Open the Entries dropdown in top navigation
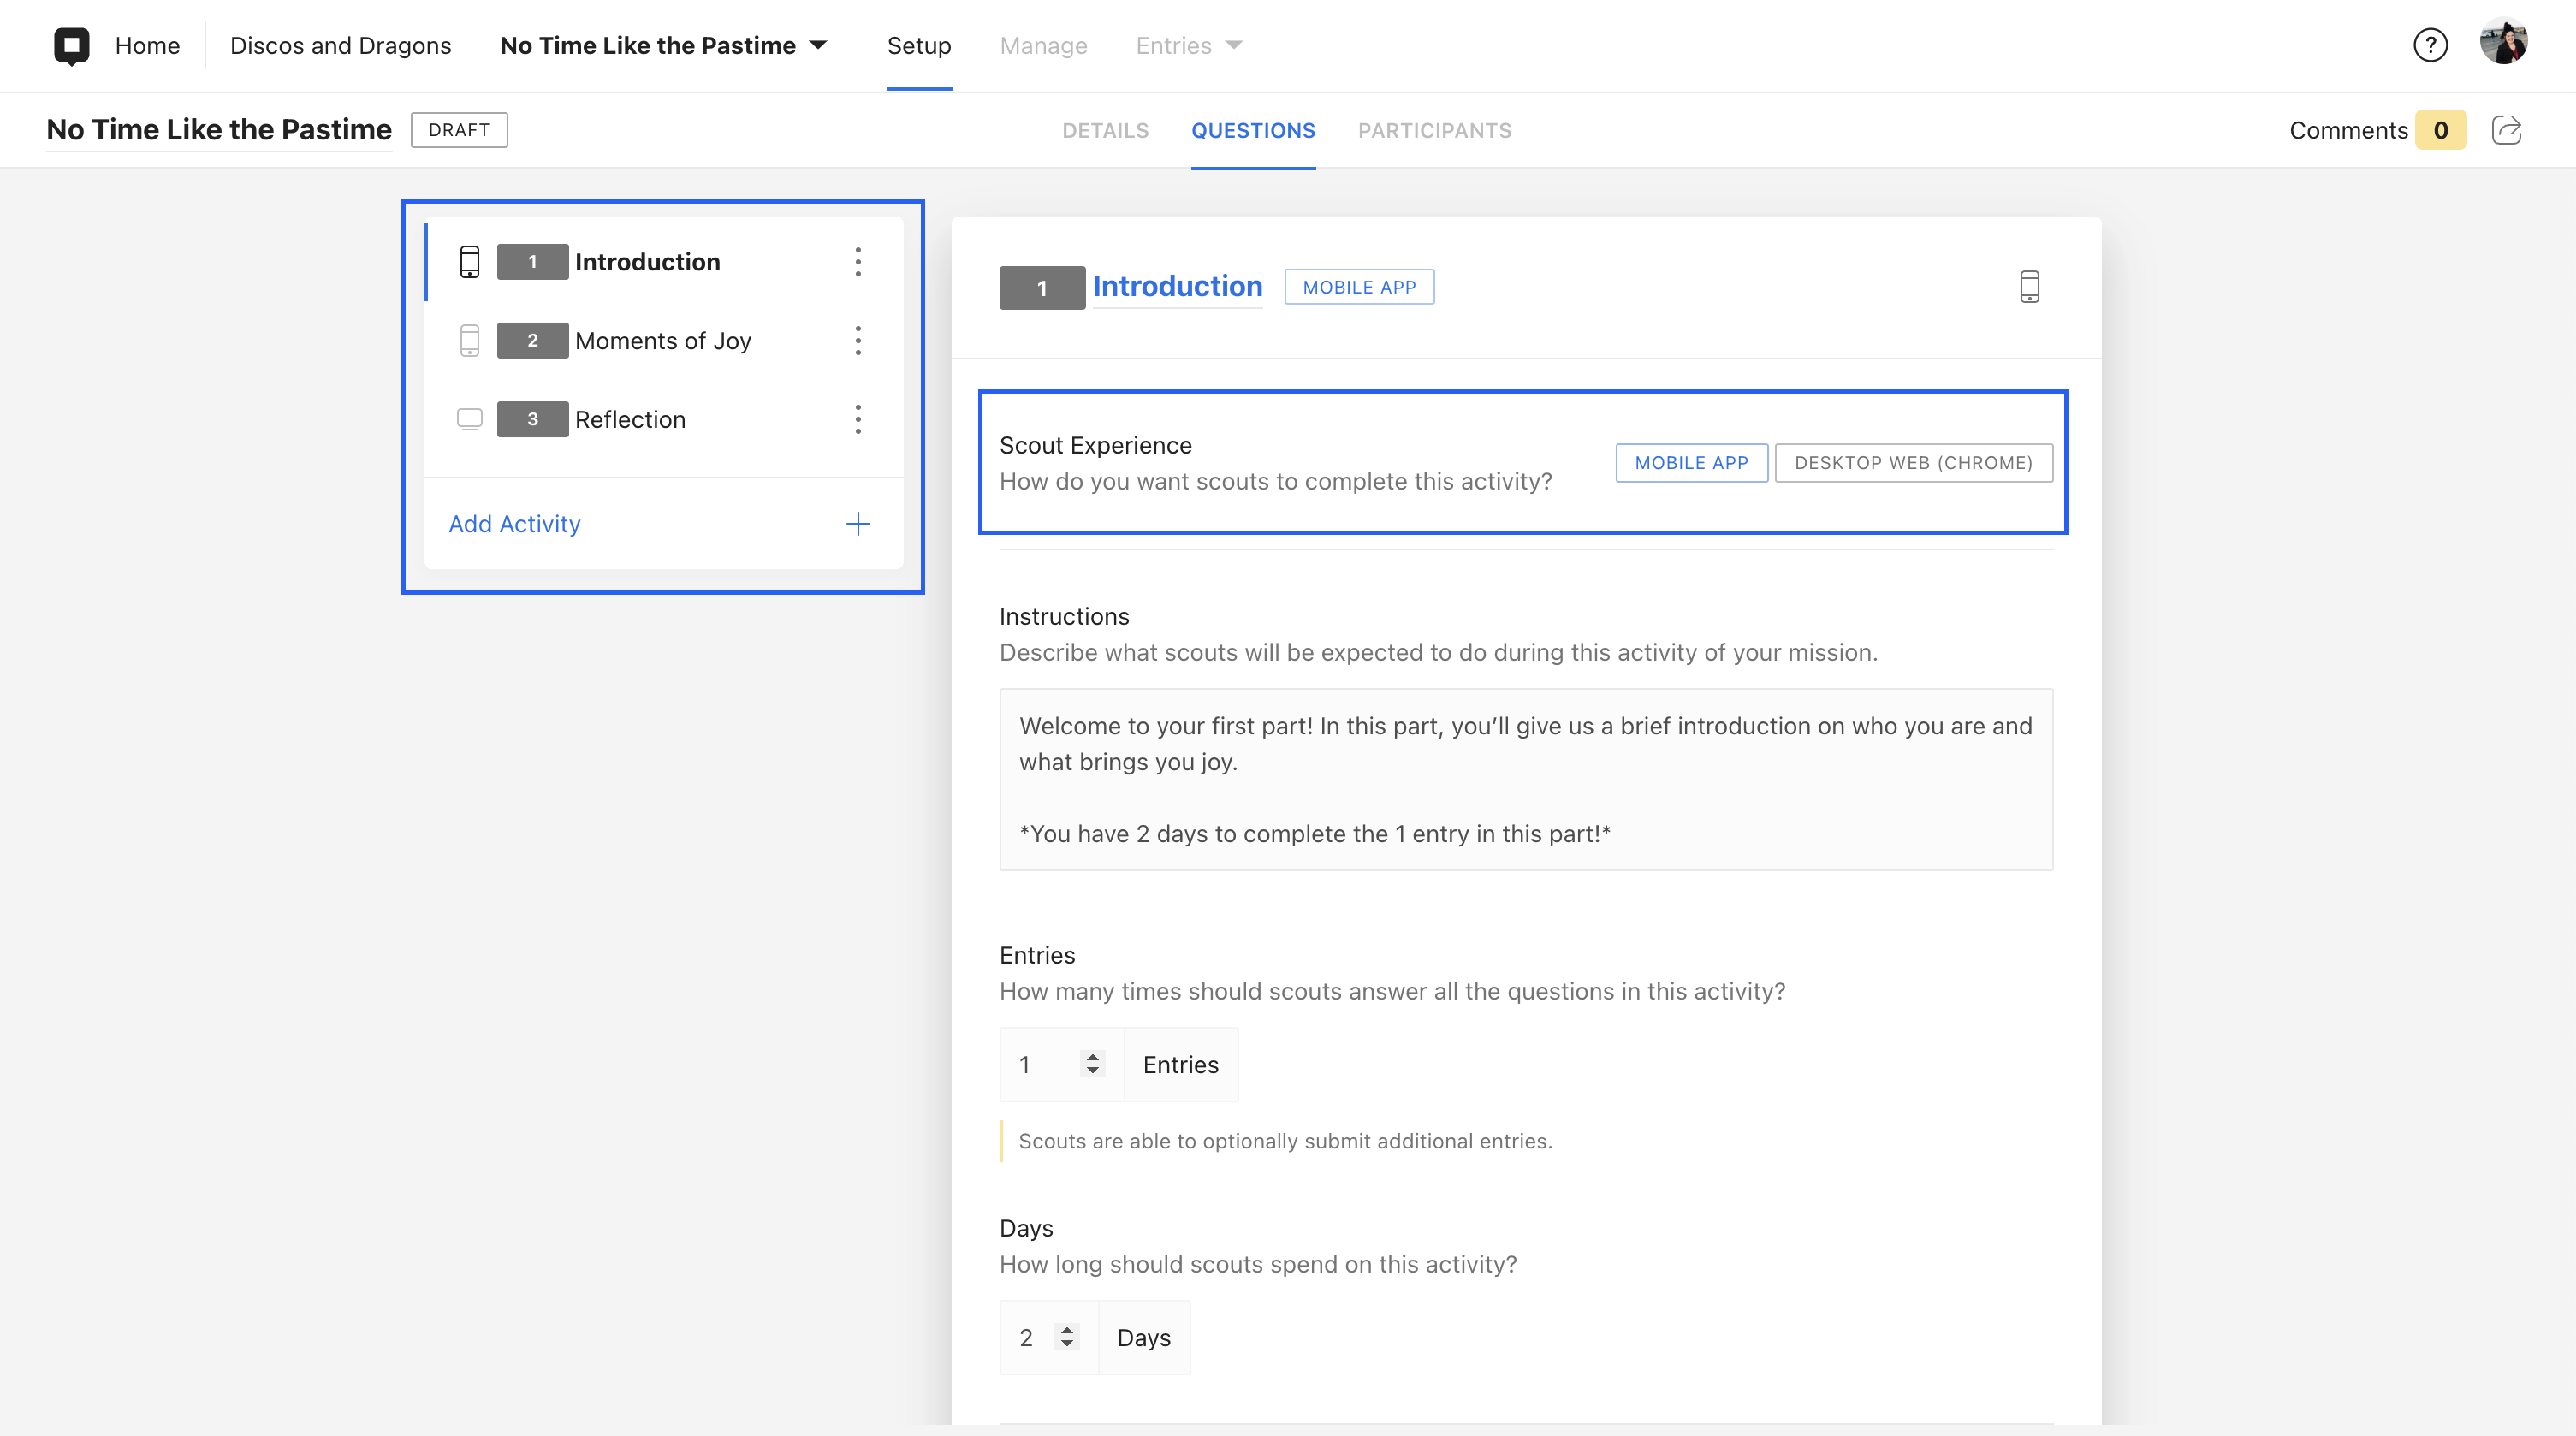Image resolution: width=2576 pixels, height=1436 pixels. [x=1189, y=45]
